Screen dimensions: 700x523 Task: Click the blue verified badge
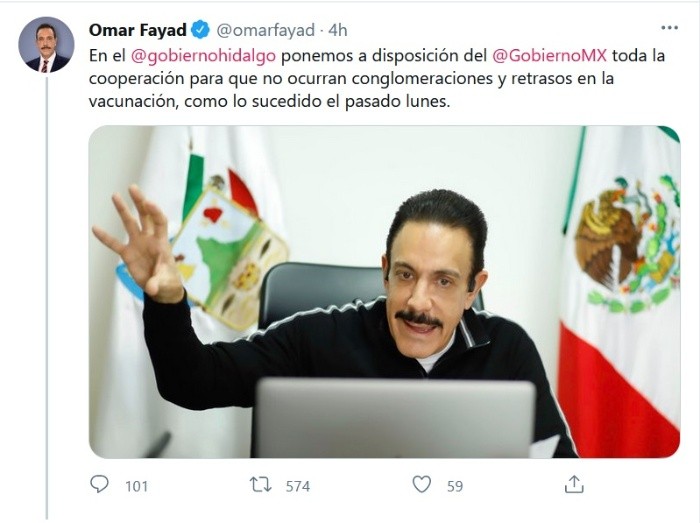[200, 30]
